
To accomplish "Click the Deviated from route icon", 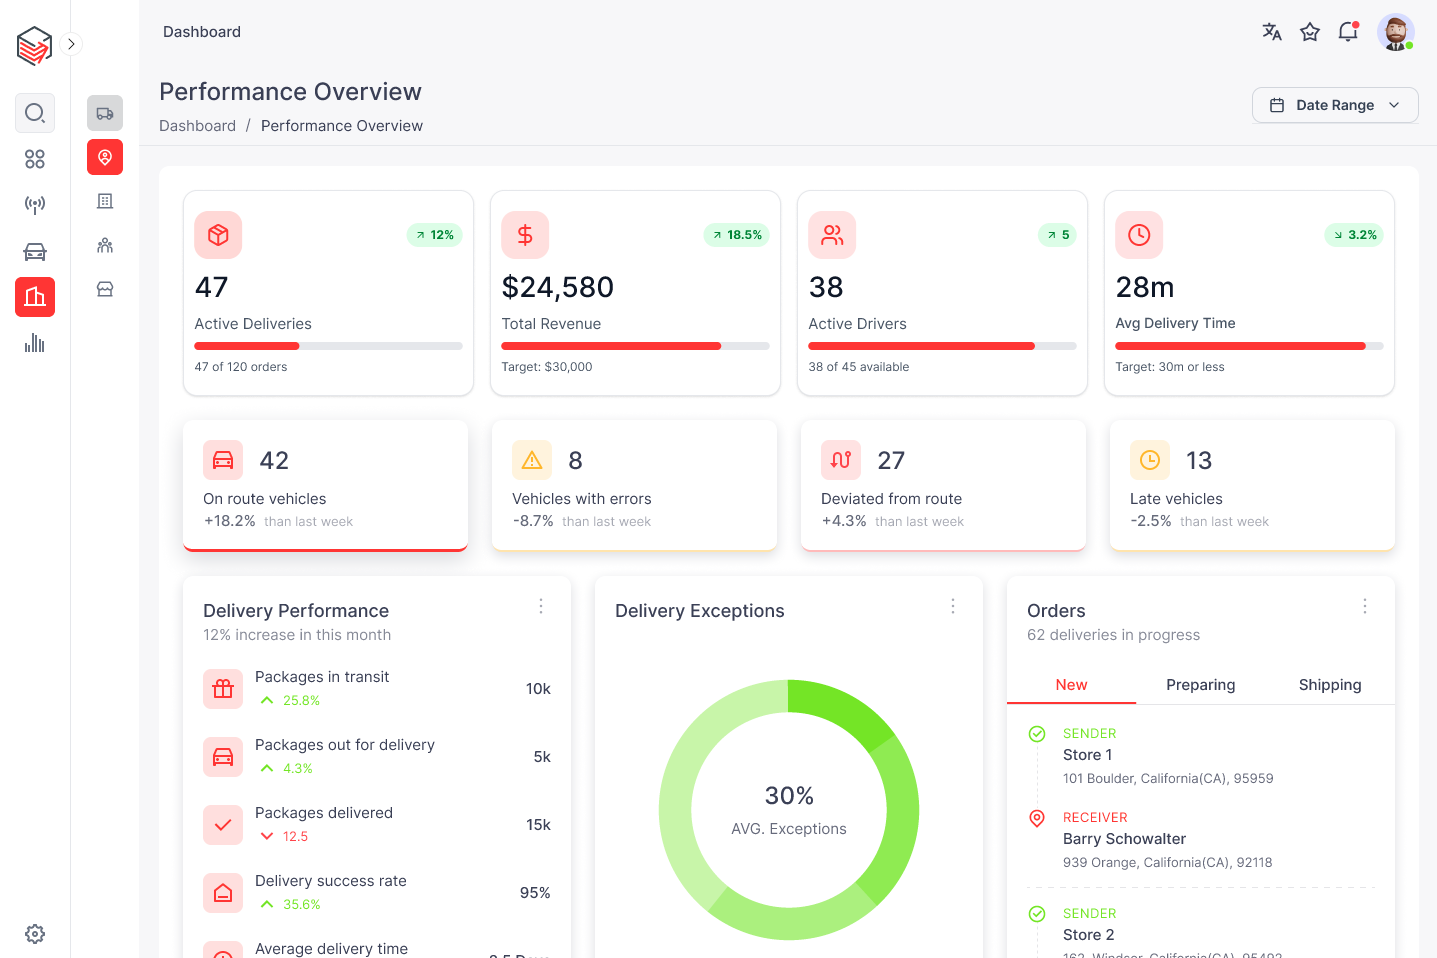I will (841, 460).
